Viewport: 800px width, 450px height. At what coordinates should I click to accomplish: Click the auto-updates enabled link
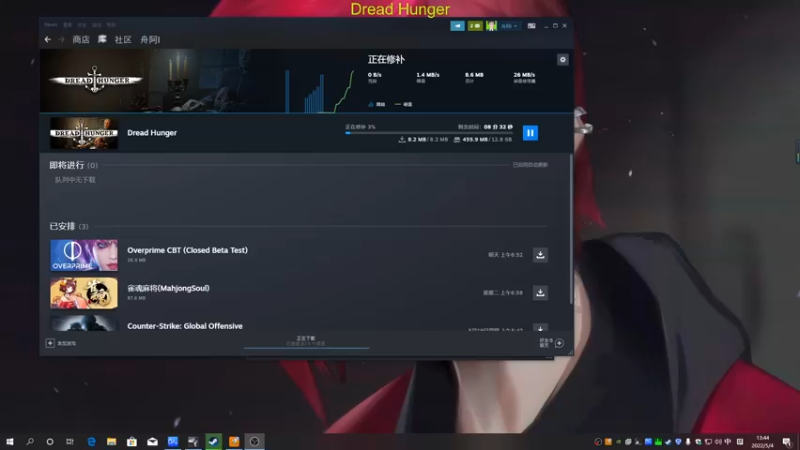pos(530,165)
